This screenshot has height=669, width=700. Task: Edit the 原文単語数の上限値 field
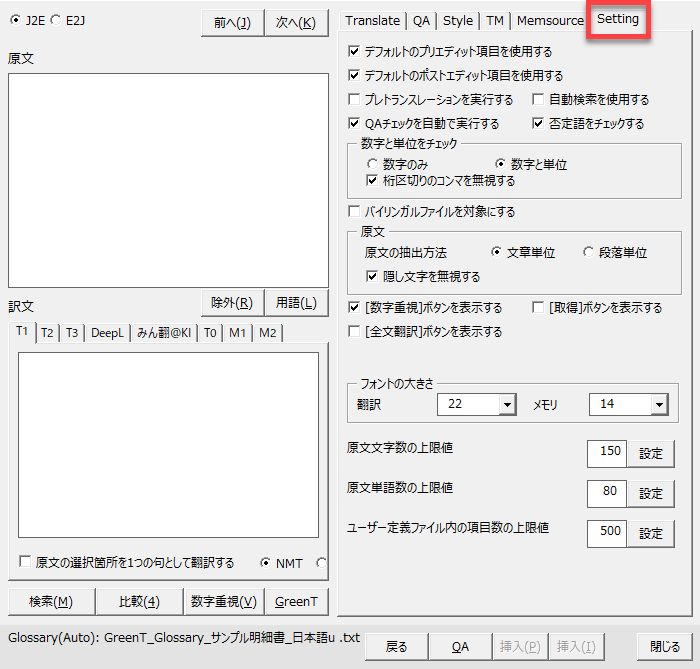click(x=607, y=493)
